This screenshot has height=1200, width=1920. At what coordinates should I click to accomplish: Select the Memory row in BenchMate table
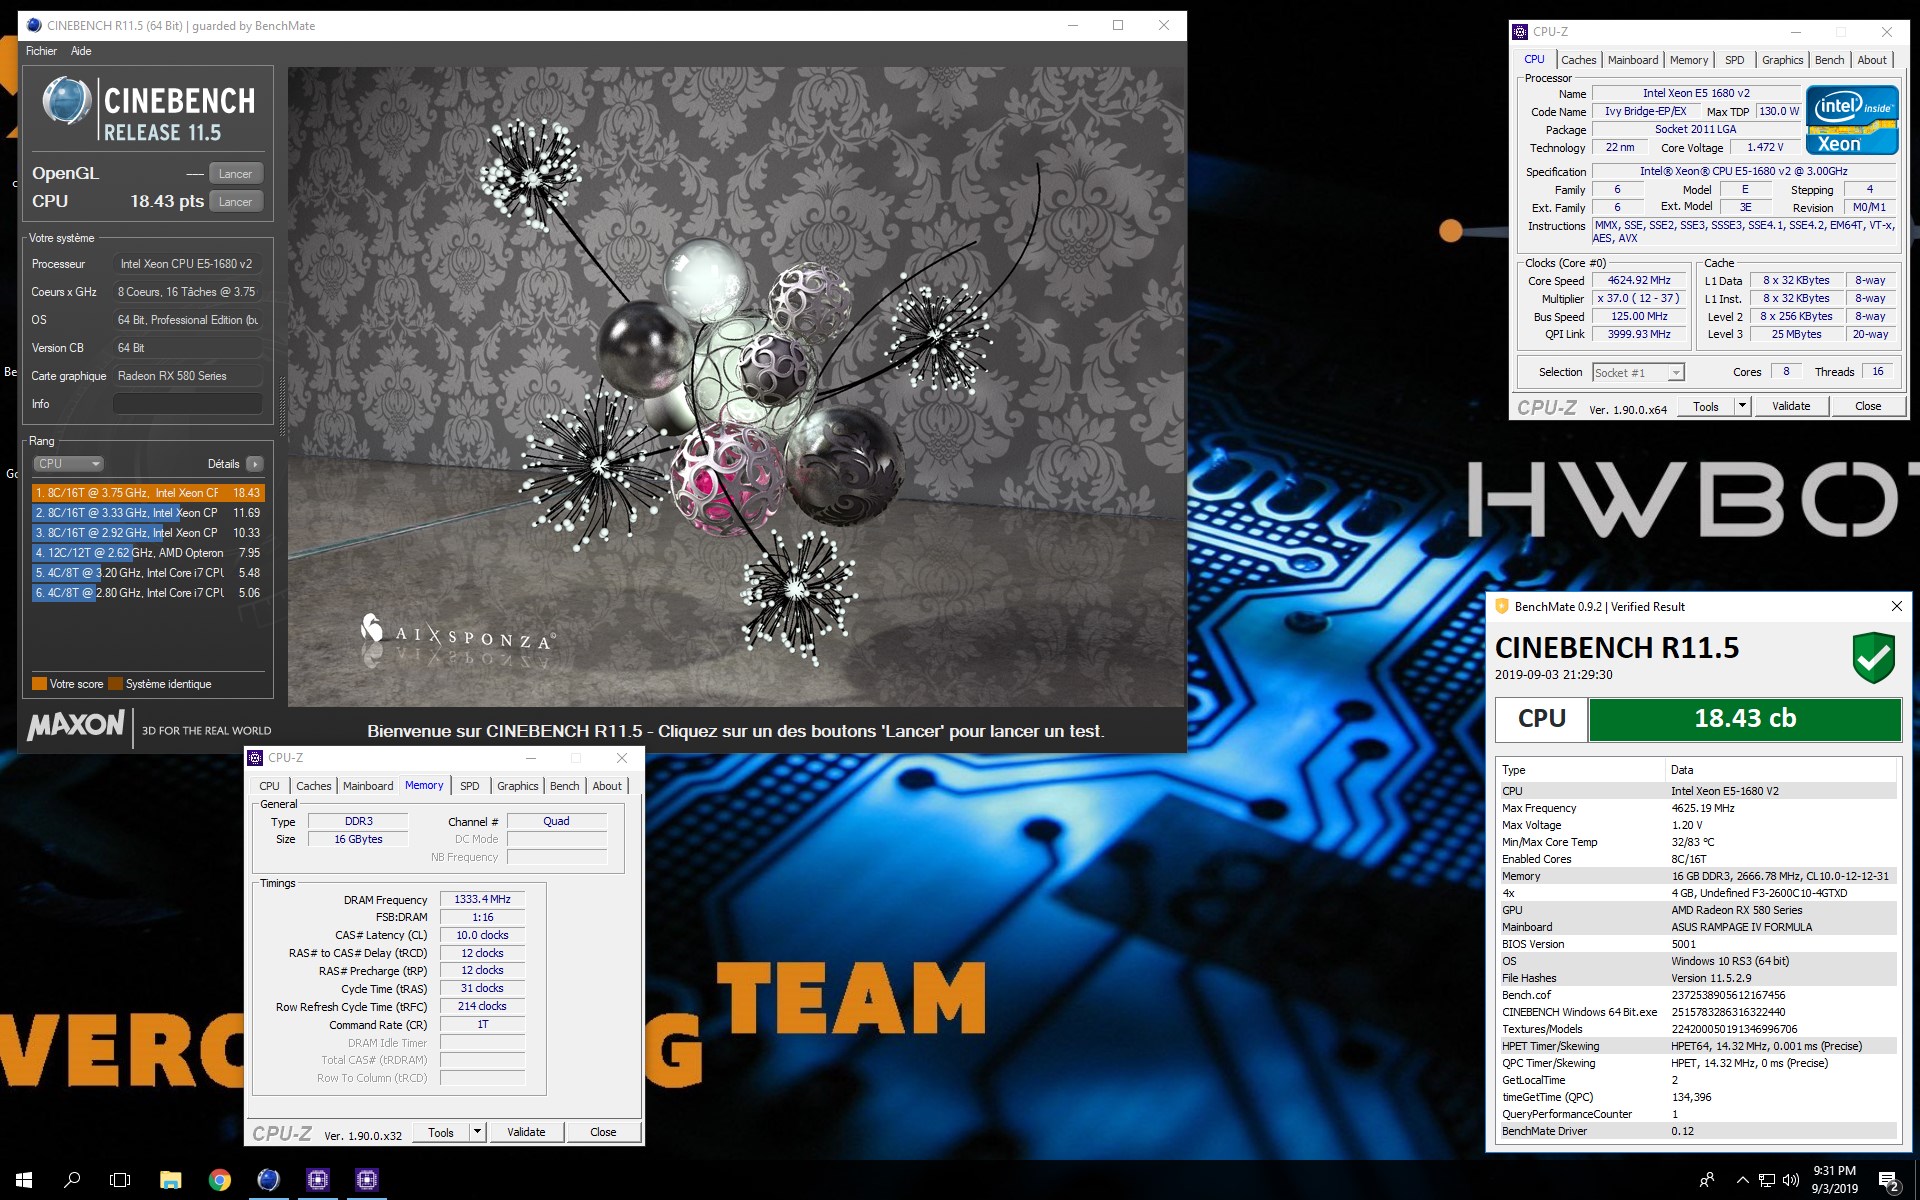[x=1697, y=876]
